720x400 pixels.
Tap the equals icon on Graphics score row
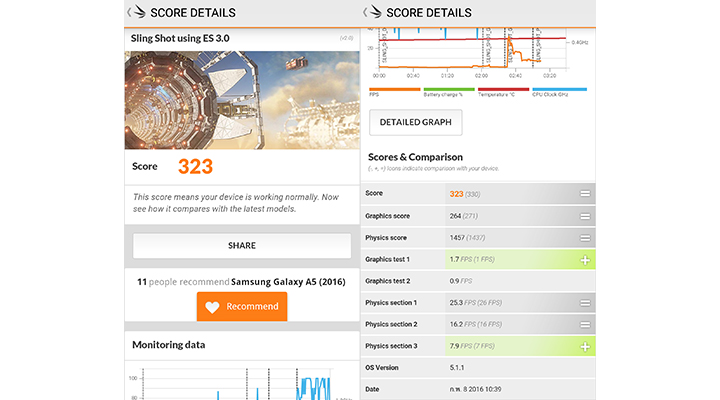tap(585, 215)
